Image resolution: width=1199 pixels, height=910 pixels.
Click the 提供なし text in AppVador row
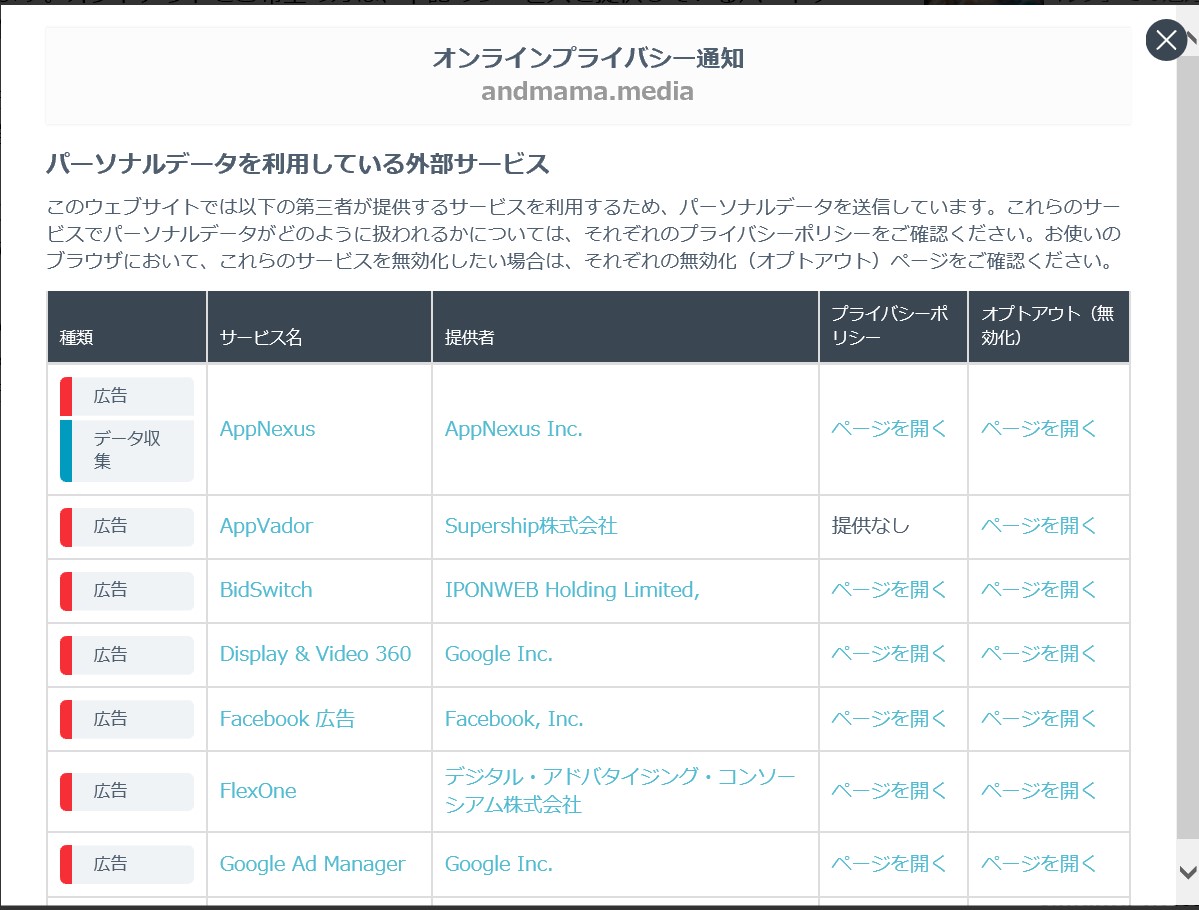point(870,526)
